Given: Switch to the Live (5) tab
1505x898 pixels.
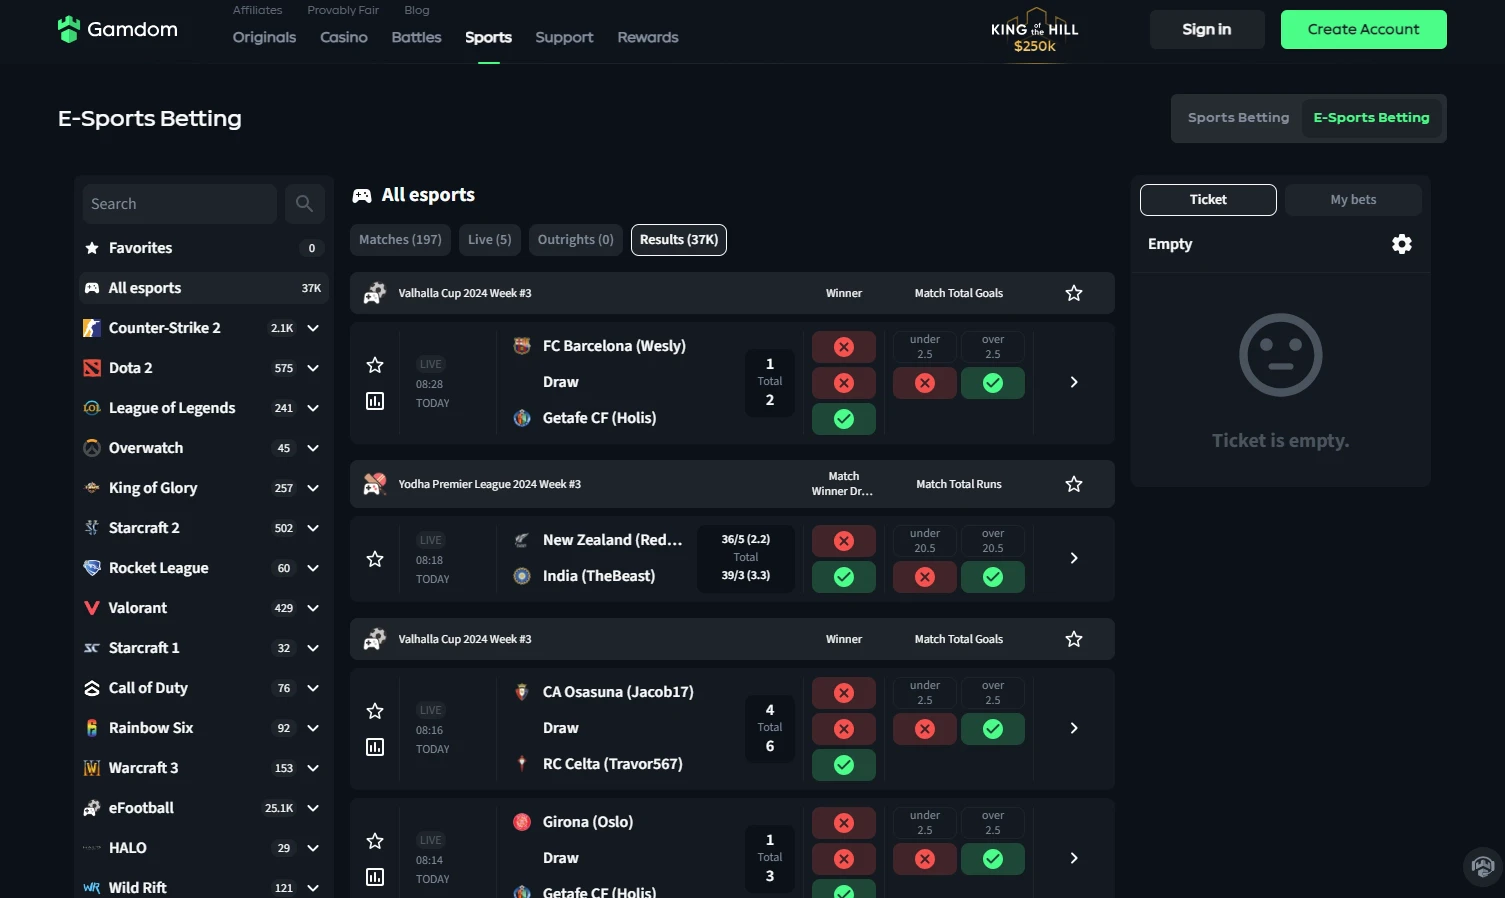Looking at the screenshot, I should (x=490, y=240).
